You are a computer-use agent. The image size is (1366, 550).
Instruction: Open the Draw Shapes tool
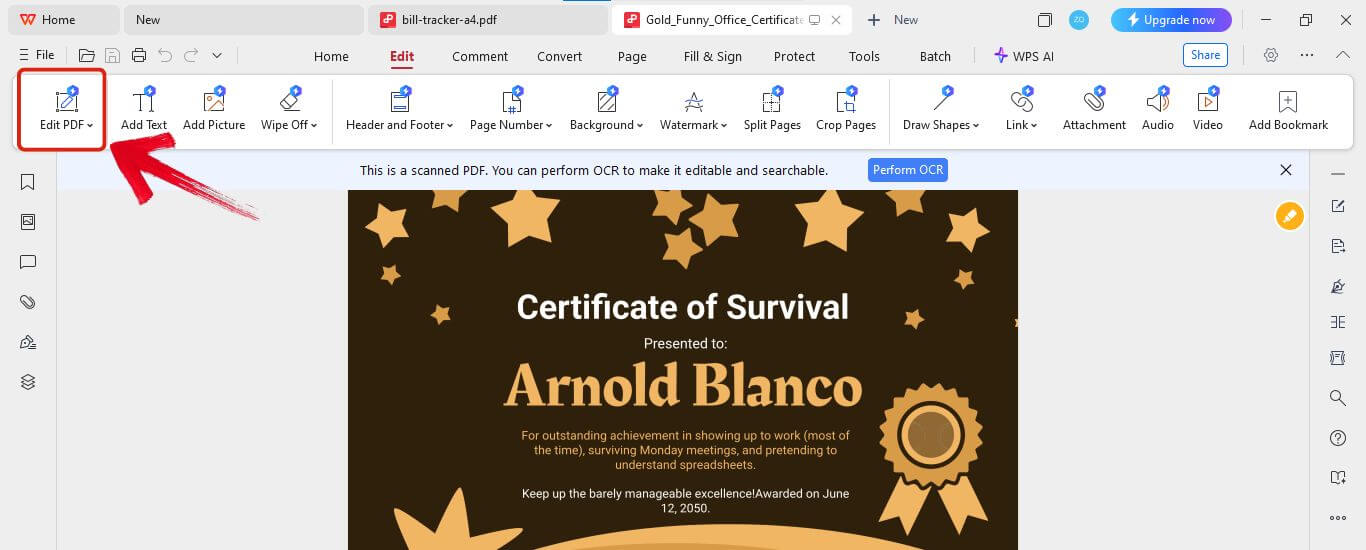tap(941, 109)
